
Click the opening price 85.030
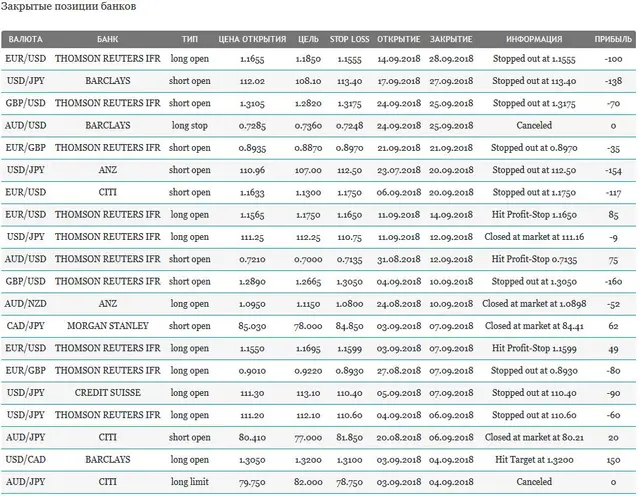(252, 326)
